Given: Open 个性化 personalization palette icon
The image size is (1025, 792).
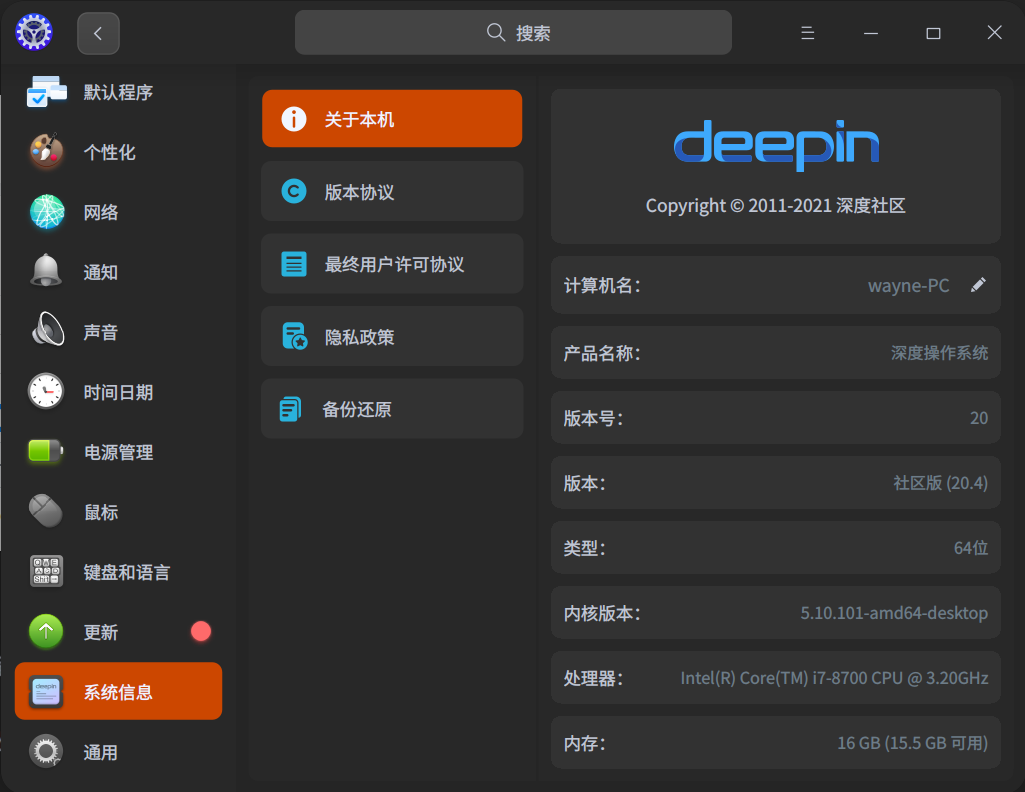Looking at the screenshot, I should [x=46, y=152].
